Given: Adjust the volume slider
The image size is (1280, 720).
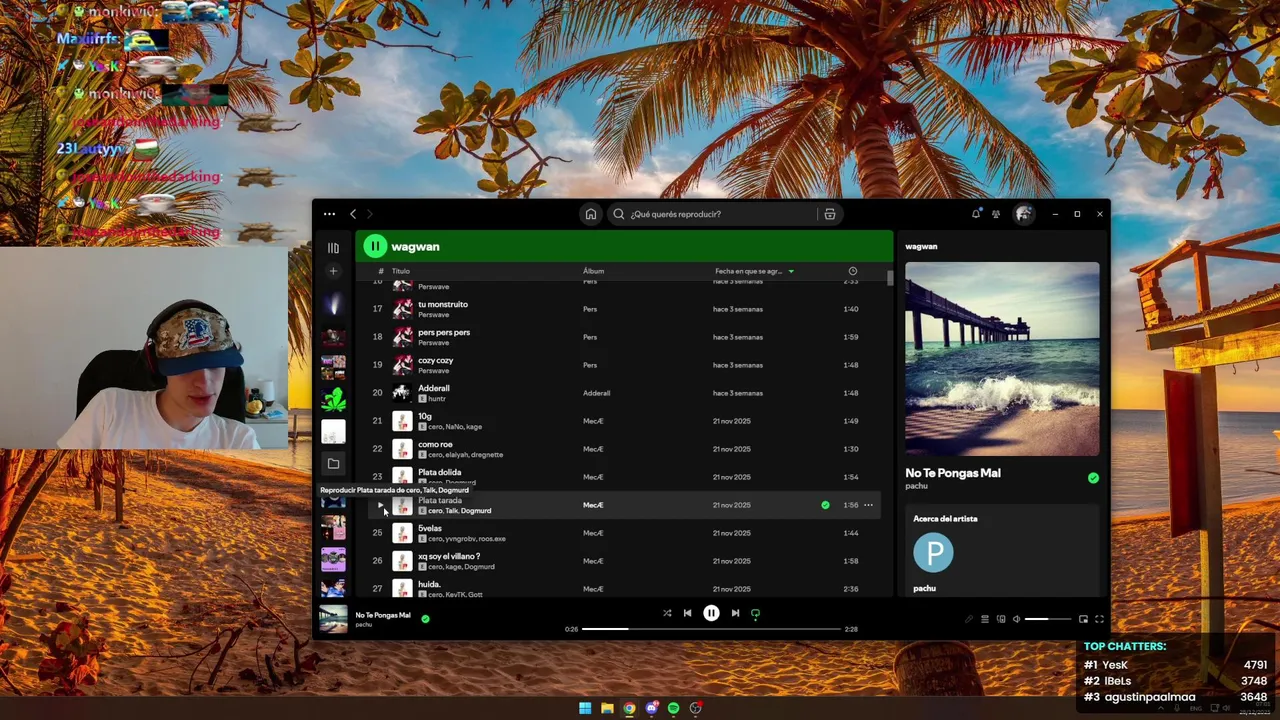Looking at the screenshot, I should tap(1048, 619).
